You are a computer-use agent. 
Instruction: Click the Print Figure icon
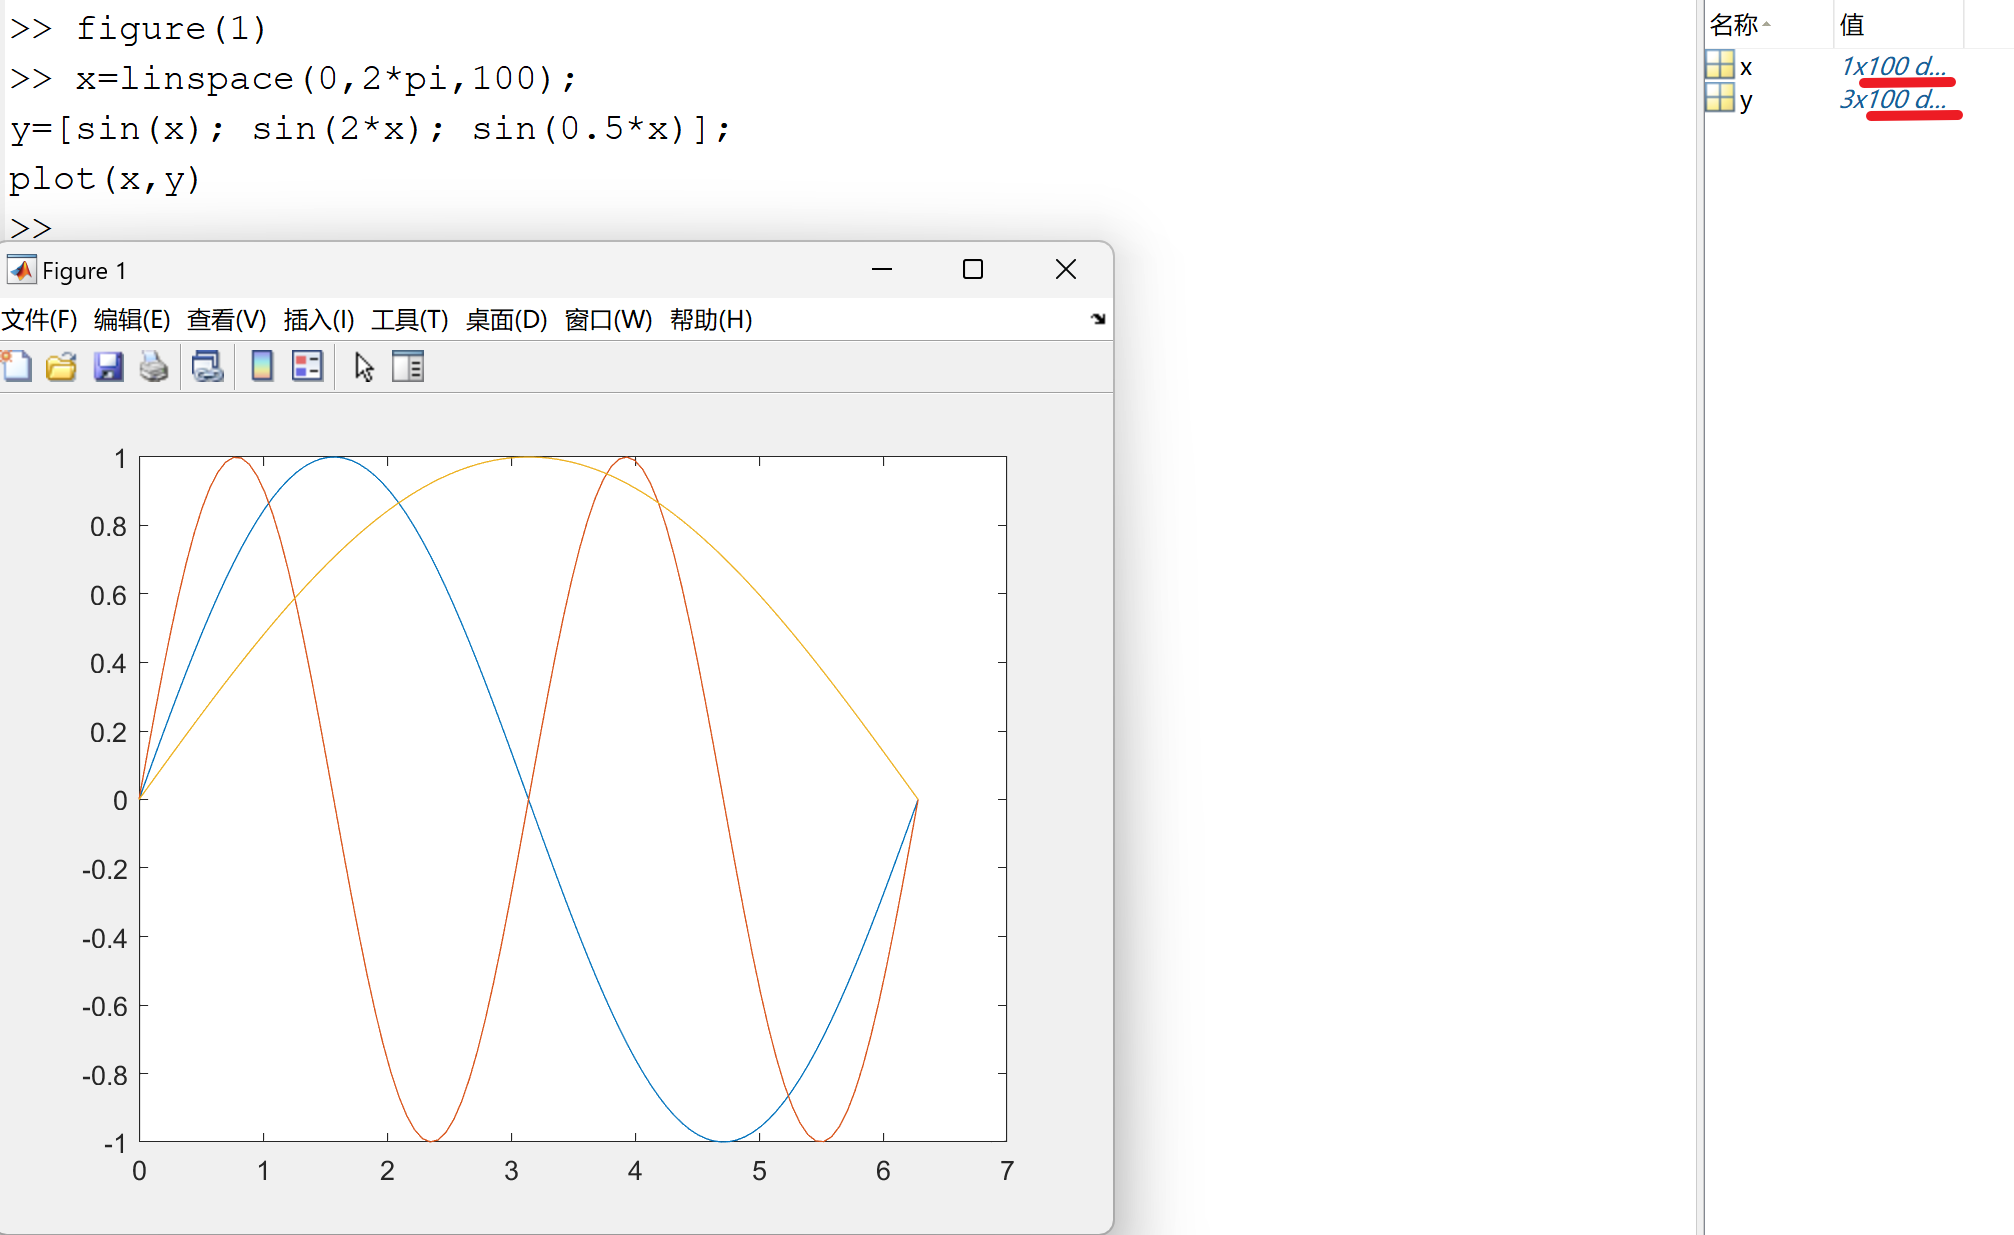pyautogui.click(x=154, y=366)
